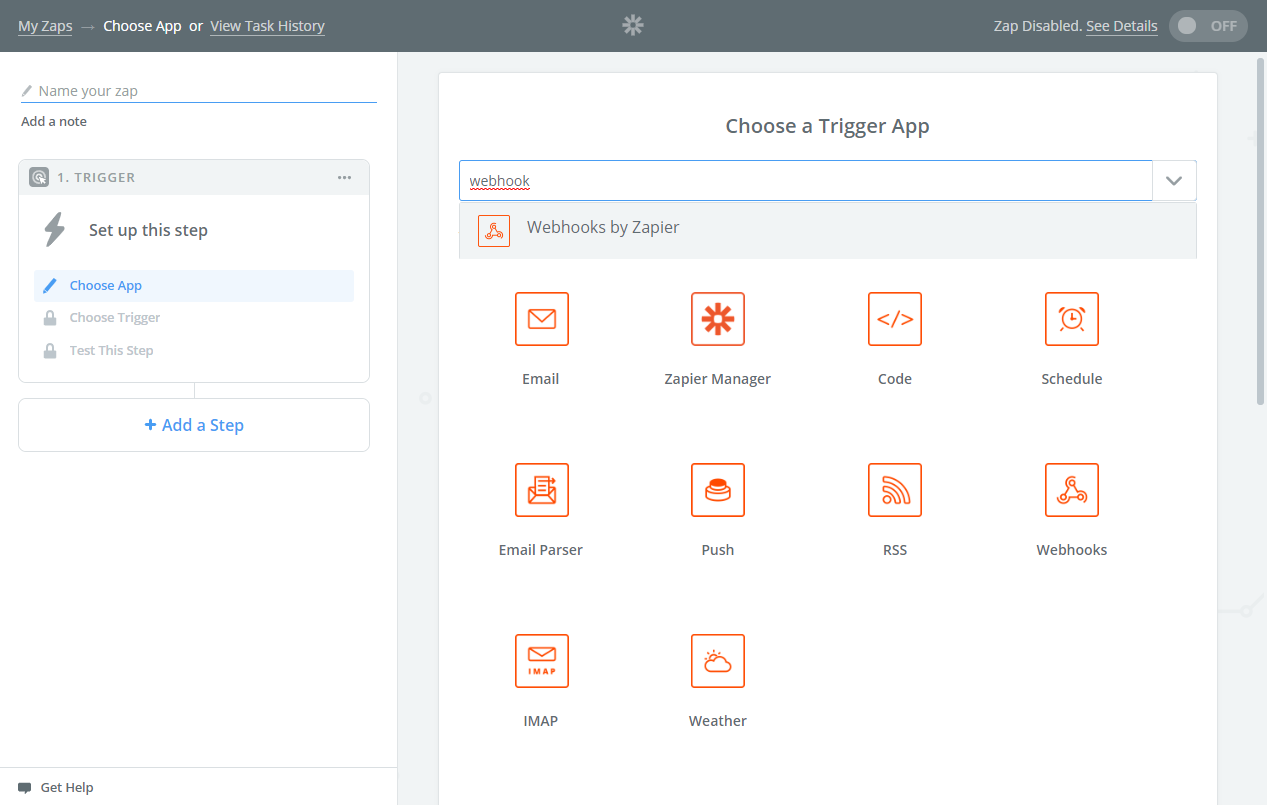Open See Details link
Viewport: 1267px width, 805px height.
[1121, 26]
